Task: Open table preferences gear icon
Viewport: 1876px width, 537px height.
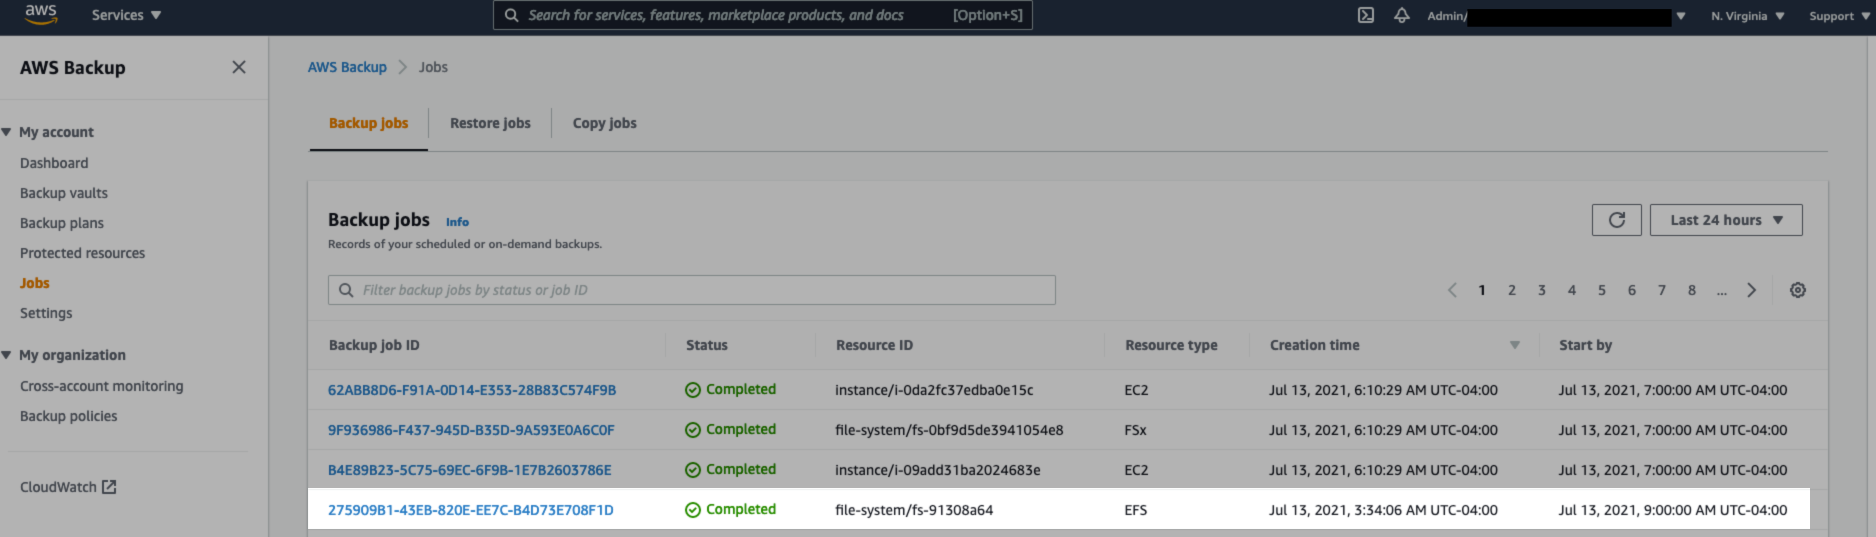Action: click(x=1797, y=290)
